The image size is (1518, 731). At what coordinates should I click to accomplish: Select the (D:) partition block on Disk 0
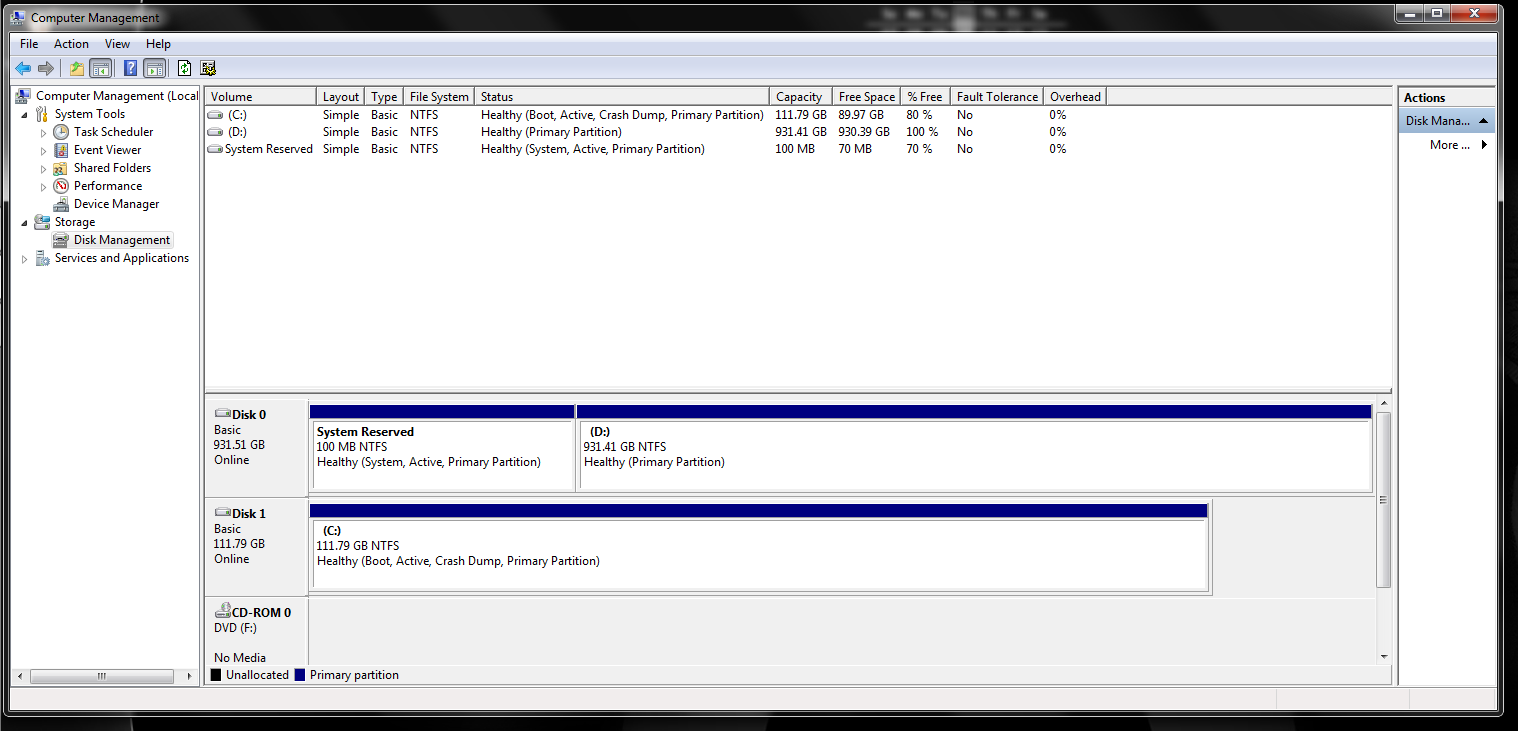(x=974, y=448)
